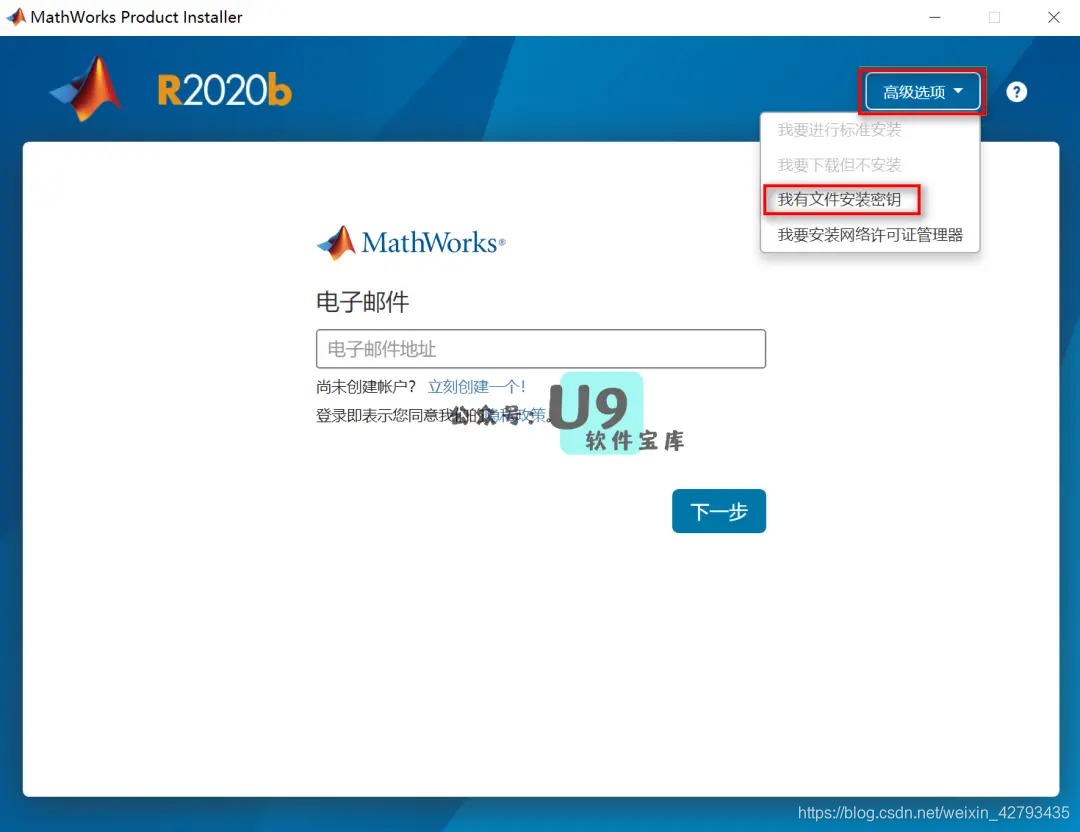This screenshot has height=832, width=1080.
Task: Open the 立刻创建一个! account creation link
Action: (x=477, y=386)
